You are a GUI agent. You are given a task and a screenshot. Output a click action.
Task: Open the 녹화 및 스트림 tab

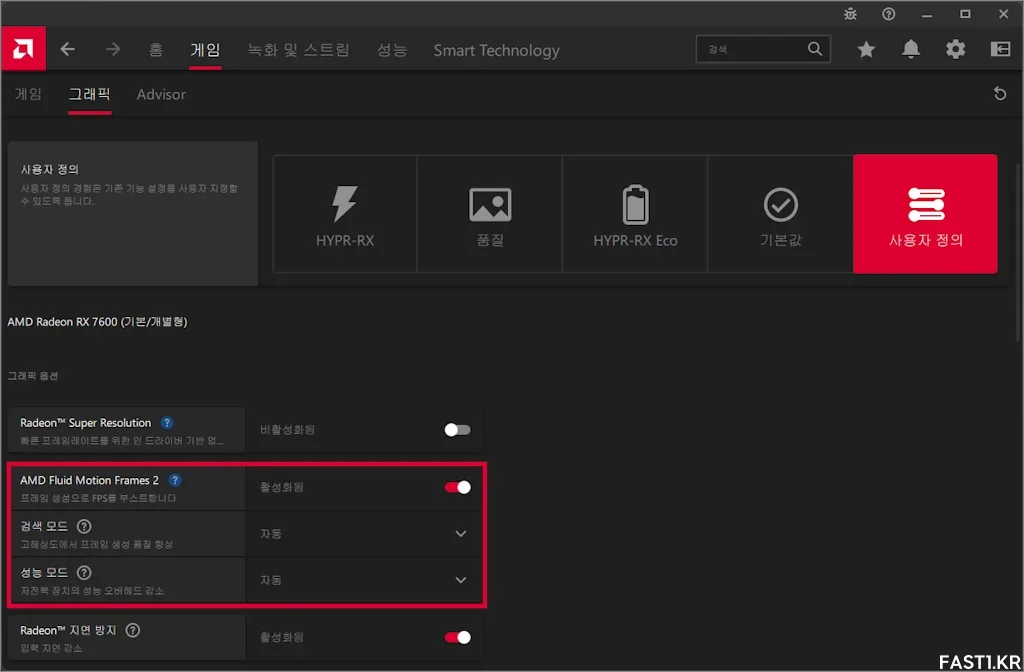pyautogui.click(x=298, y=50)
